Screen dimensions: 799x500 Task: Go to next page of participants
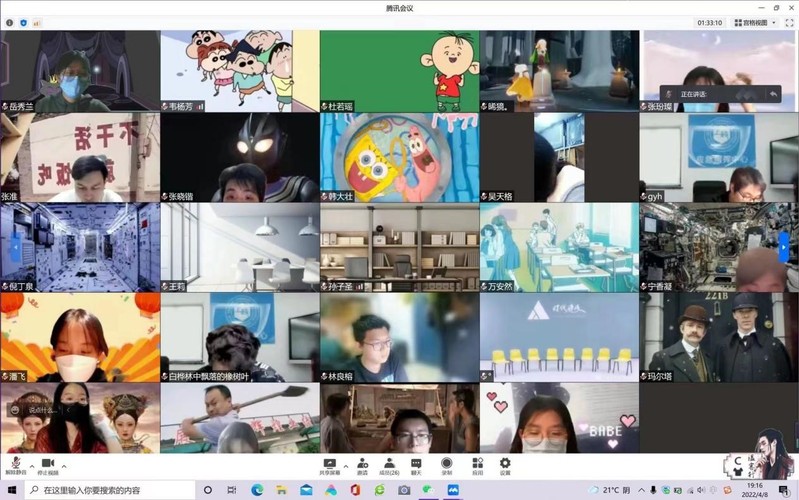click(784, 247)
